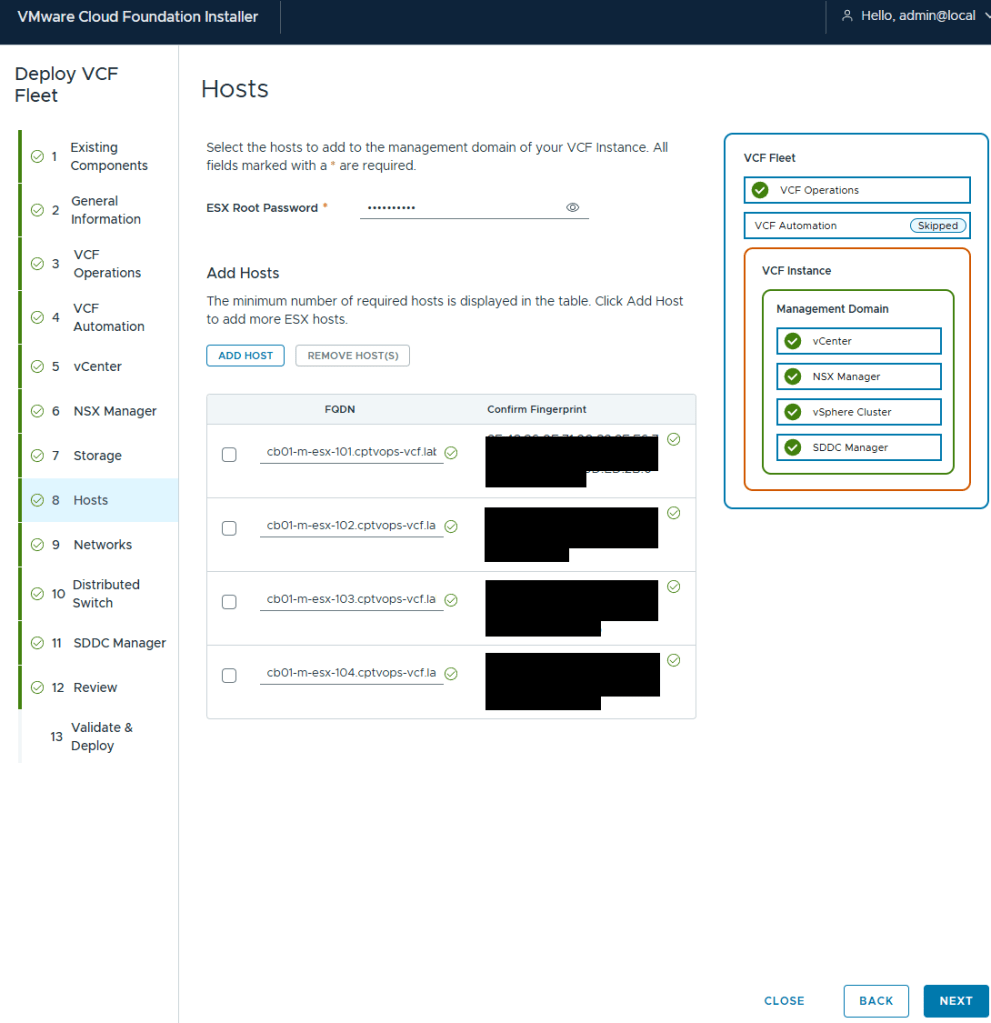This screenshot has height=1023, width=991.
Task: Open step 6 NSX Manager
Action: point(99,411)
